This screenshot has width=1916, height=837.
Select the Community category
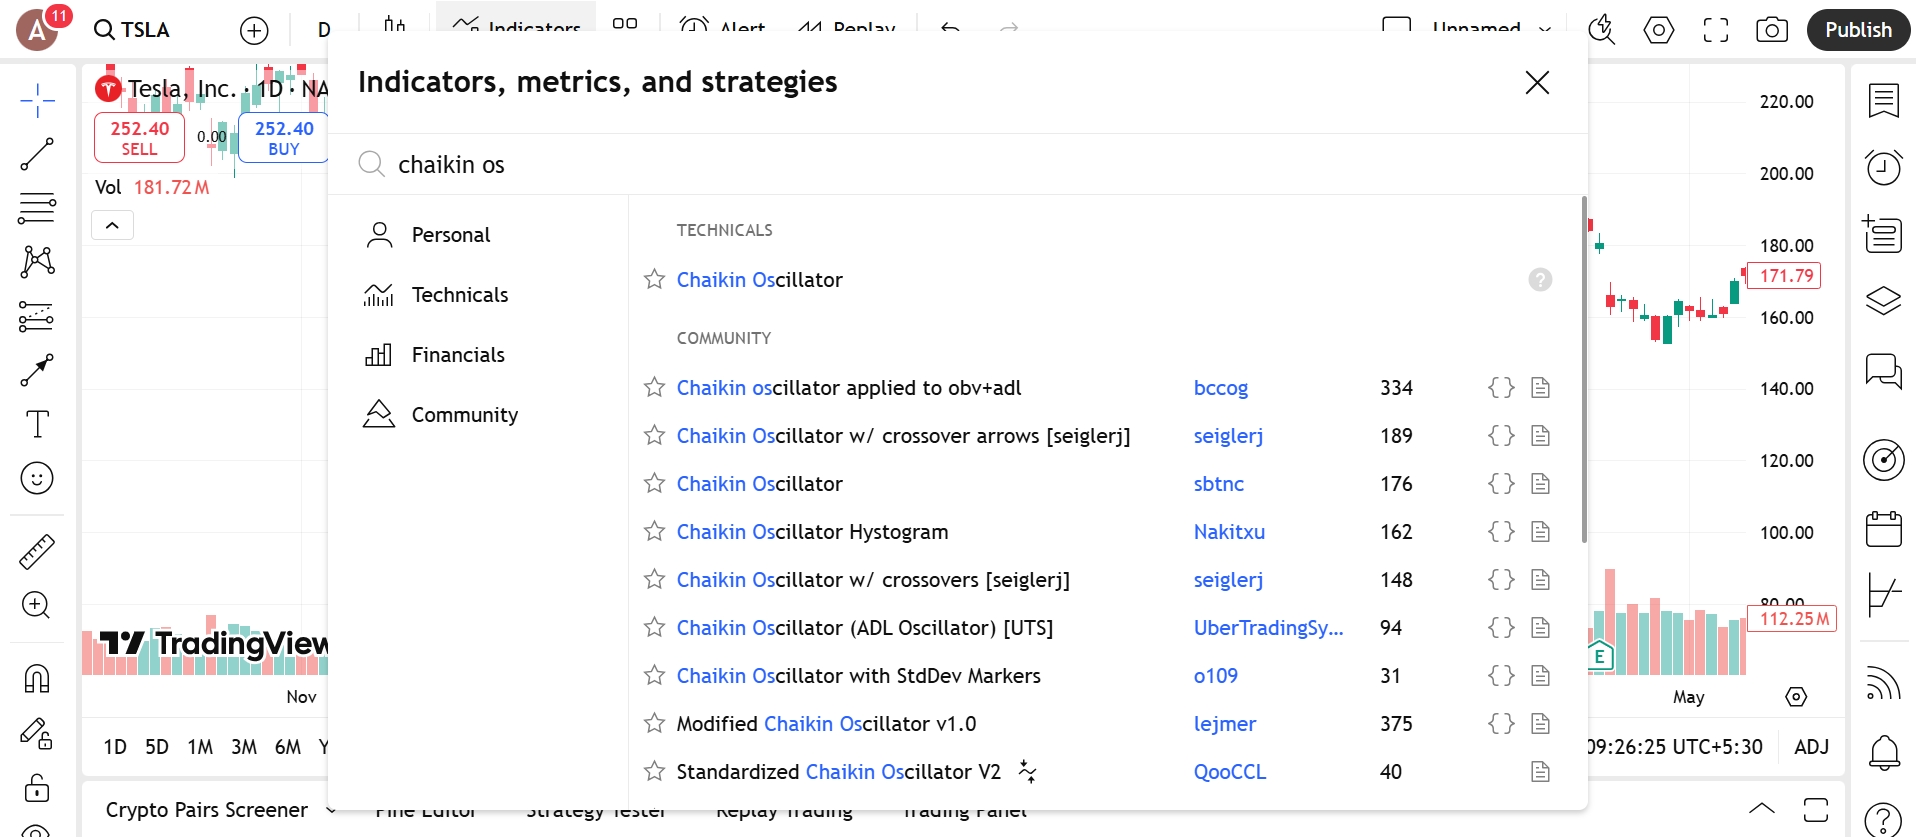(x=465, y=415)
